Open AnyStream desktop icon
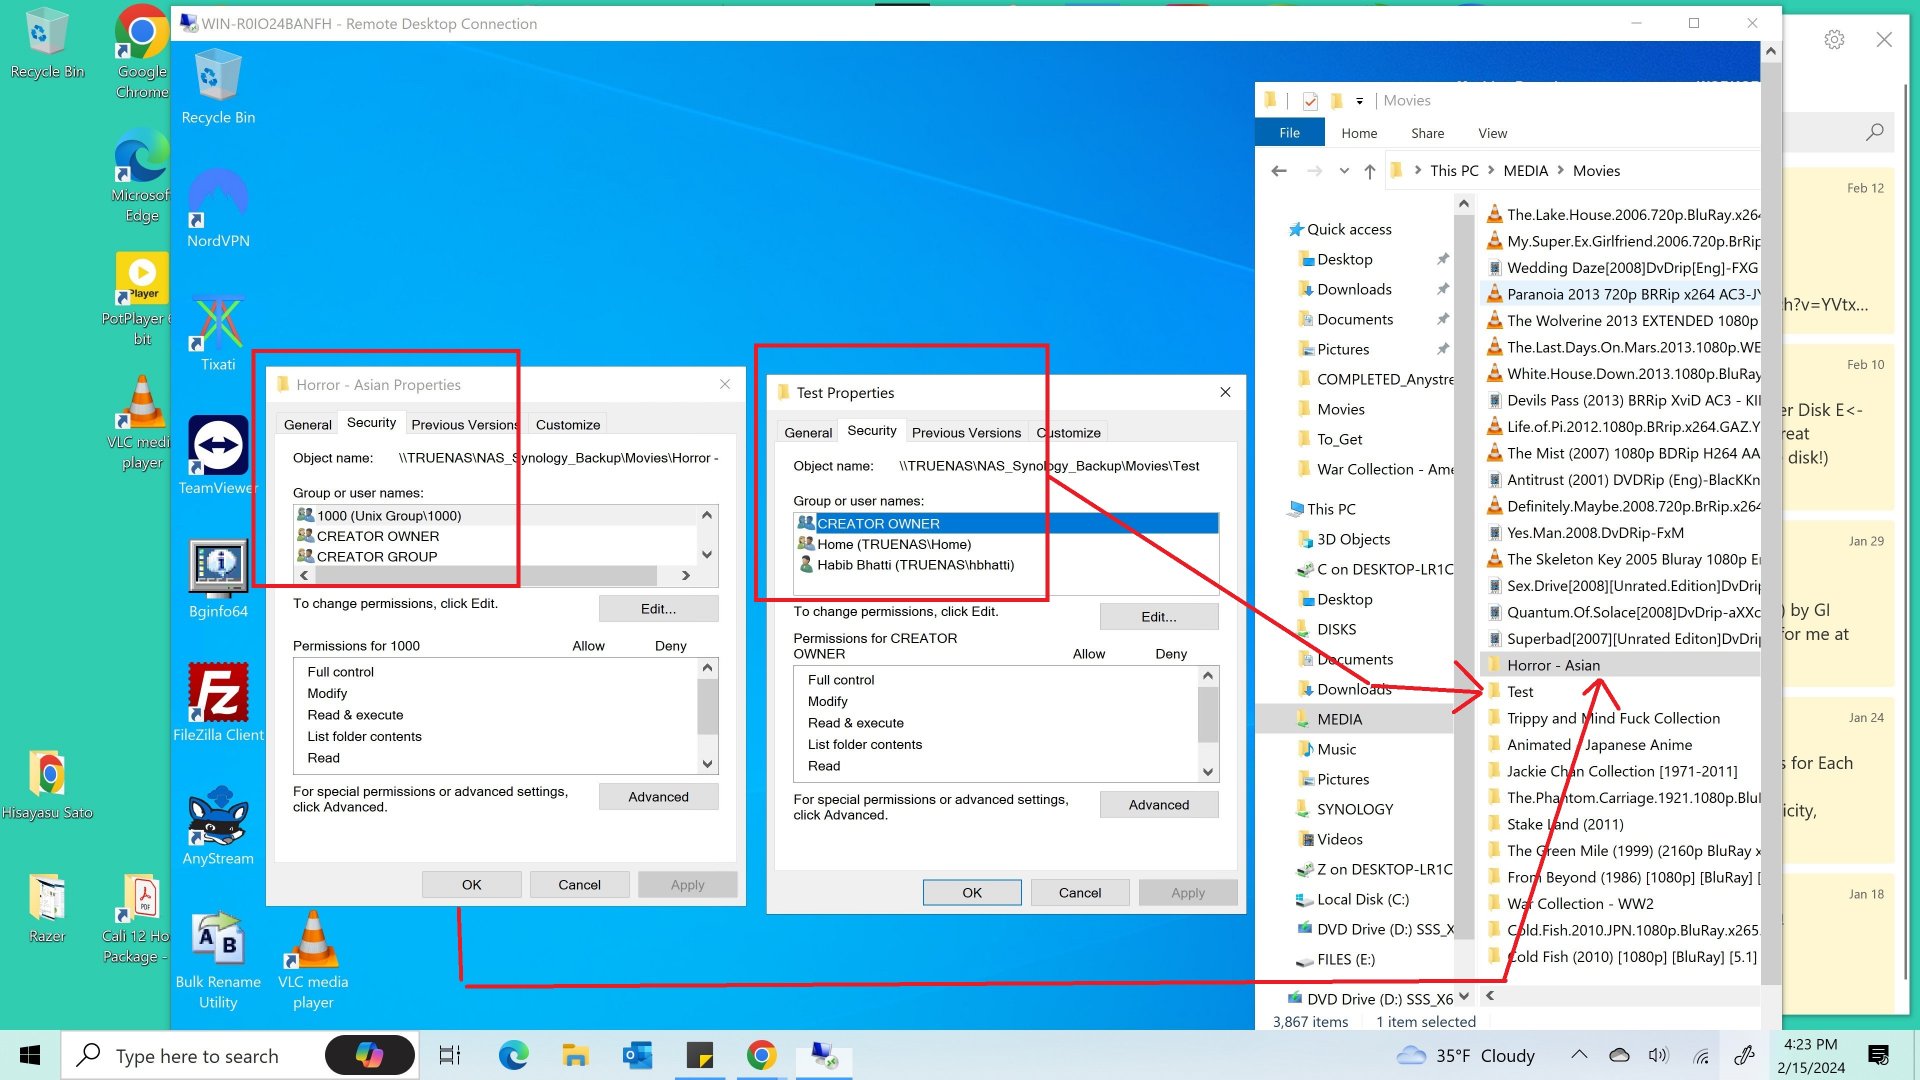1920x1080 pixels. [x=218, y=826]
